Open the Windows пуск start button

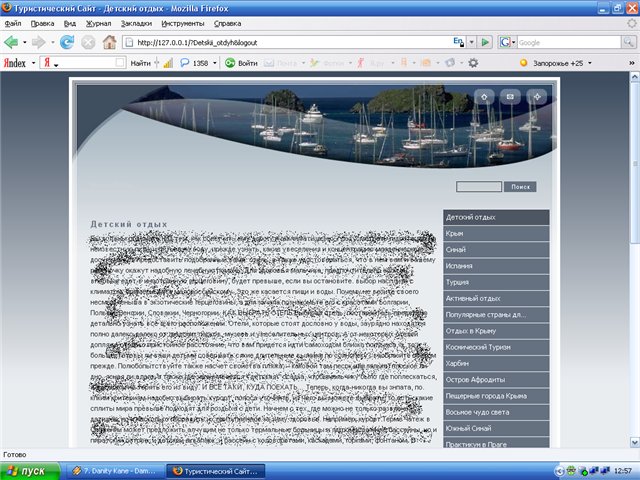pos(30,471)
